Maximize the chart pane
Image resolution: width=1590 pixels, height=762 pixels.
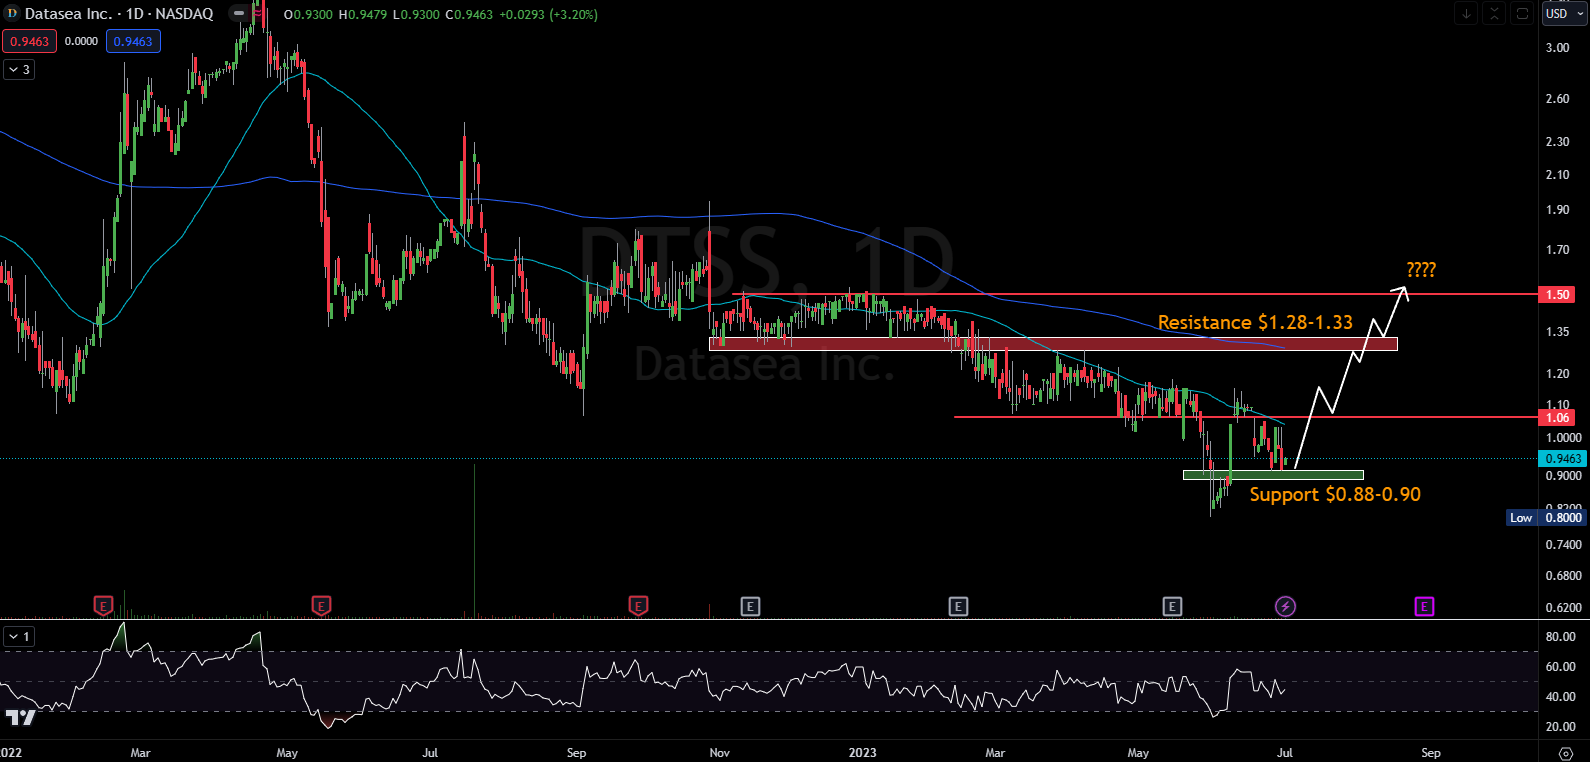(x=1522, y=14)
